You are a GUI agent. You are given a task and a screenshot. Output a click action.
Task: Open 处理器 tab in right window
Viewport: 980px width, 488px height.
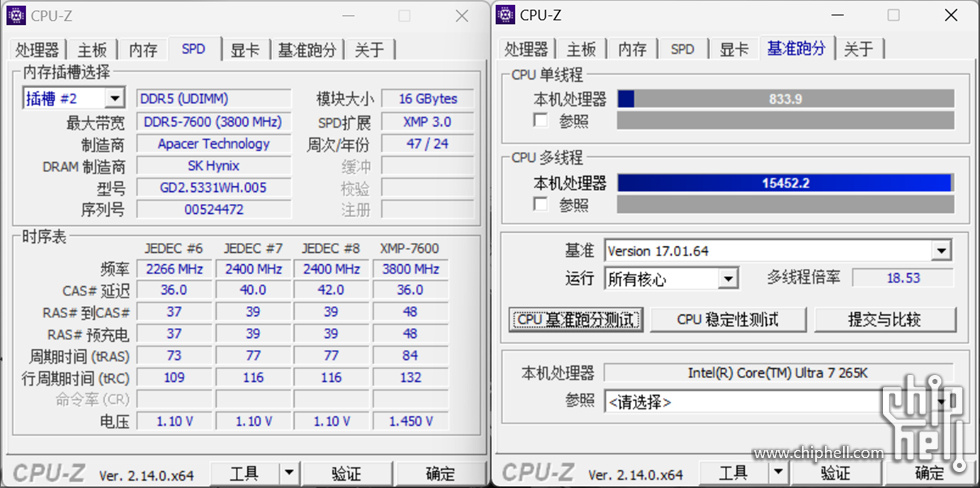(526, 49)
